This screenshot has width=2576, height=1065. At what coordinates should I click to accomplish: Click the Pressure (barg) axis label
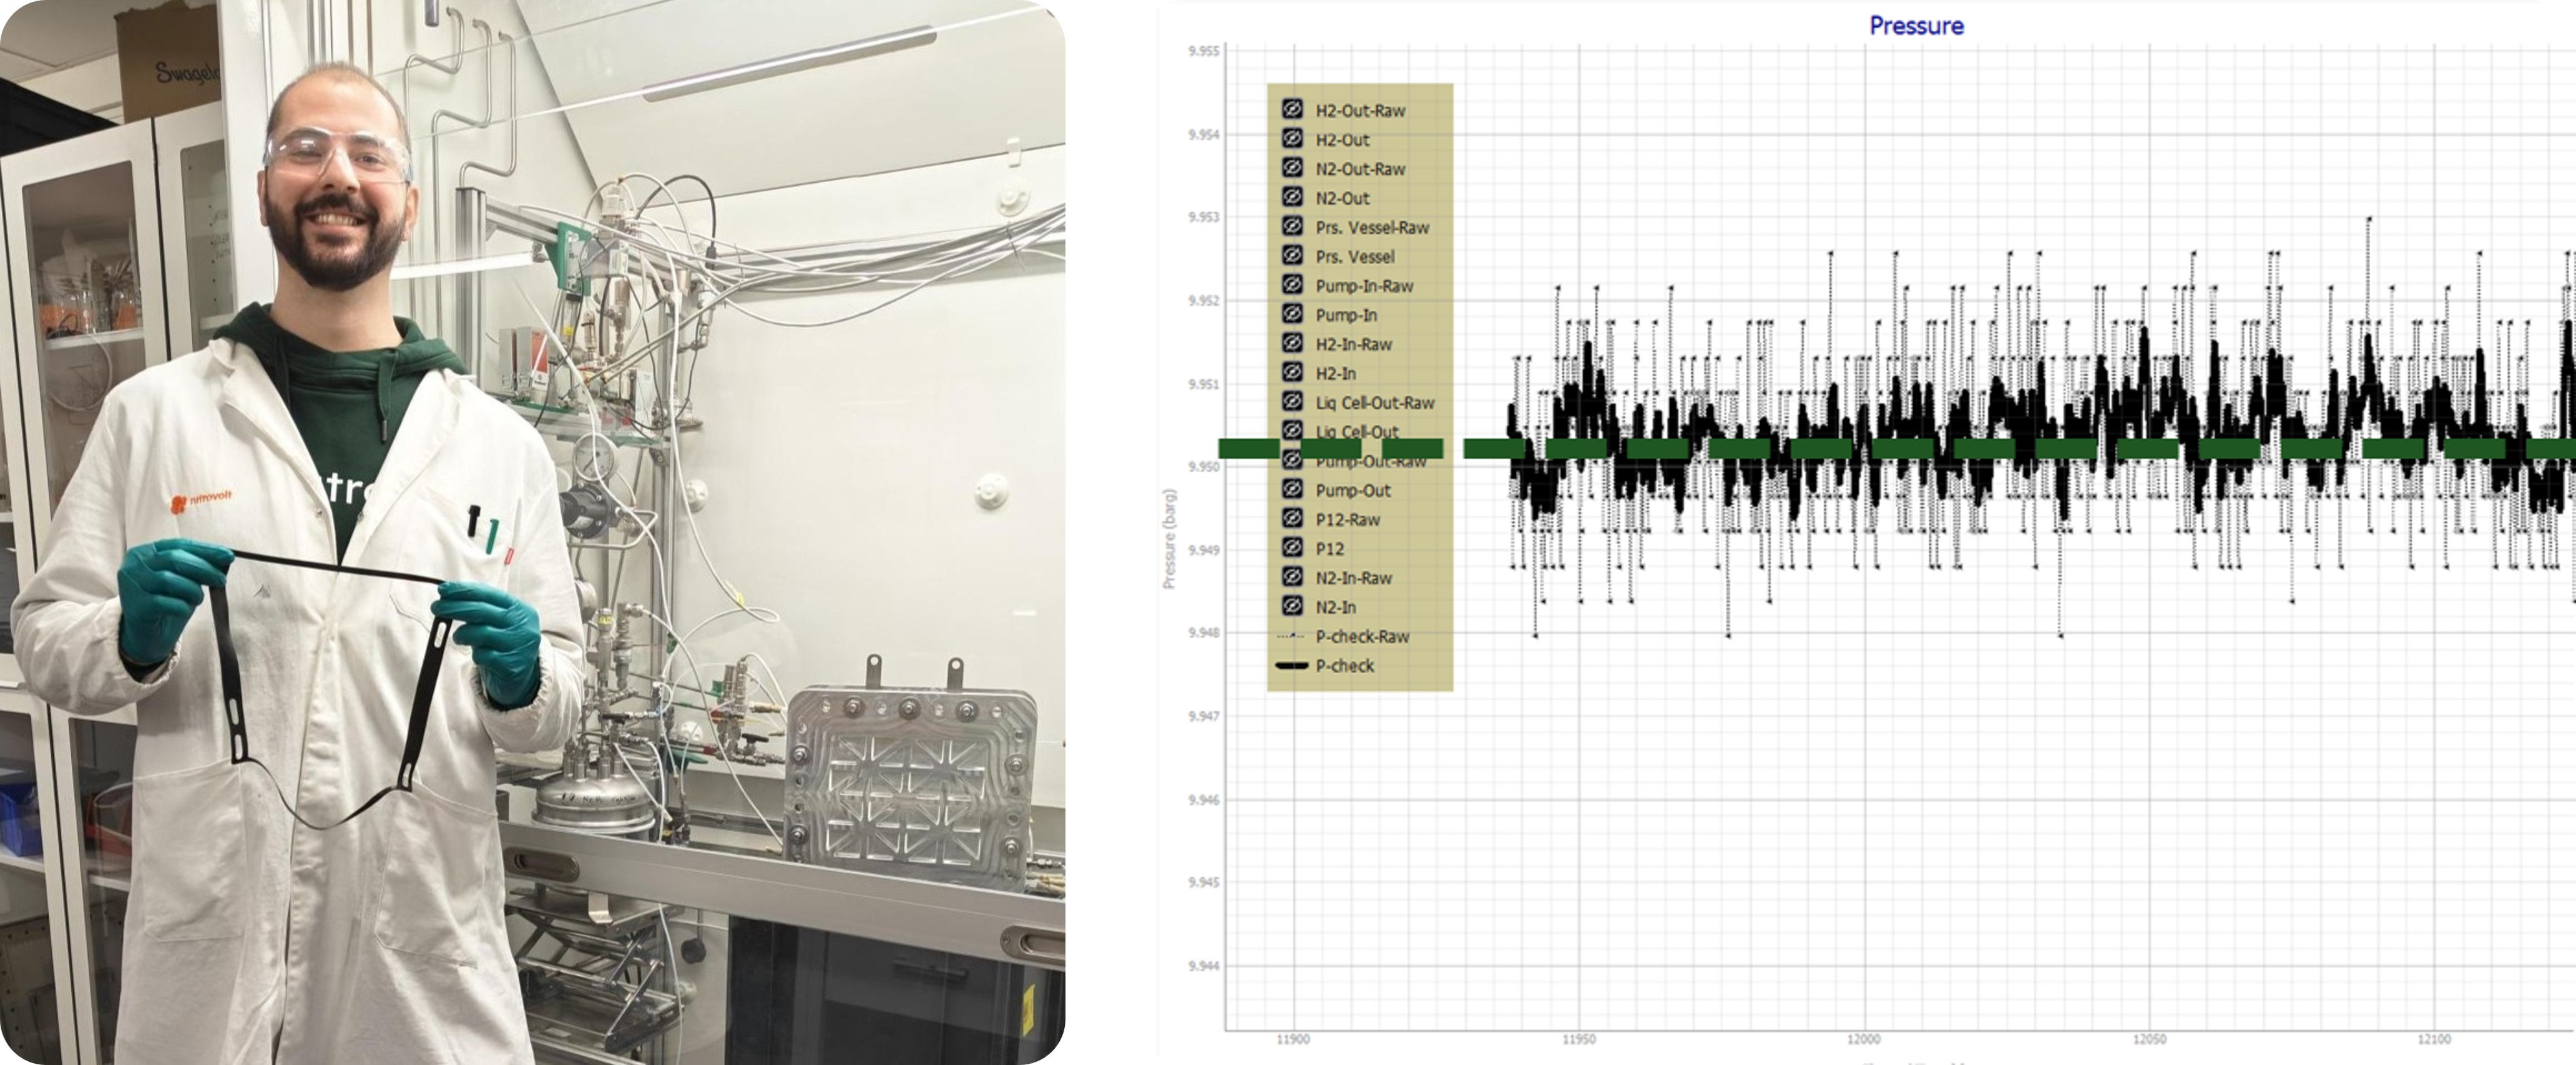pyautogui.click(x=1168, y=538)
